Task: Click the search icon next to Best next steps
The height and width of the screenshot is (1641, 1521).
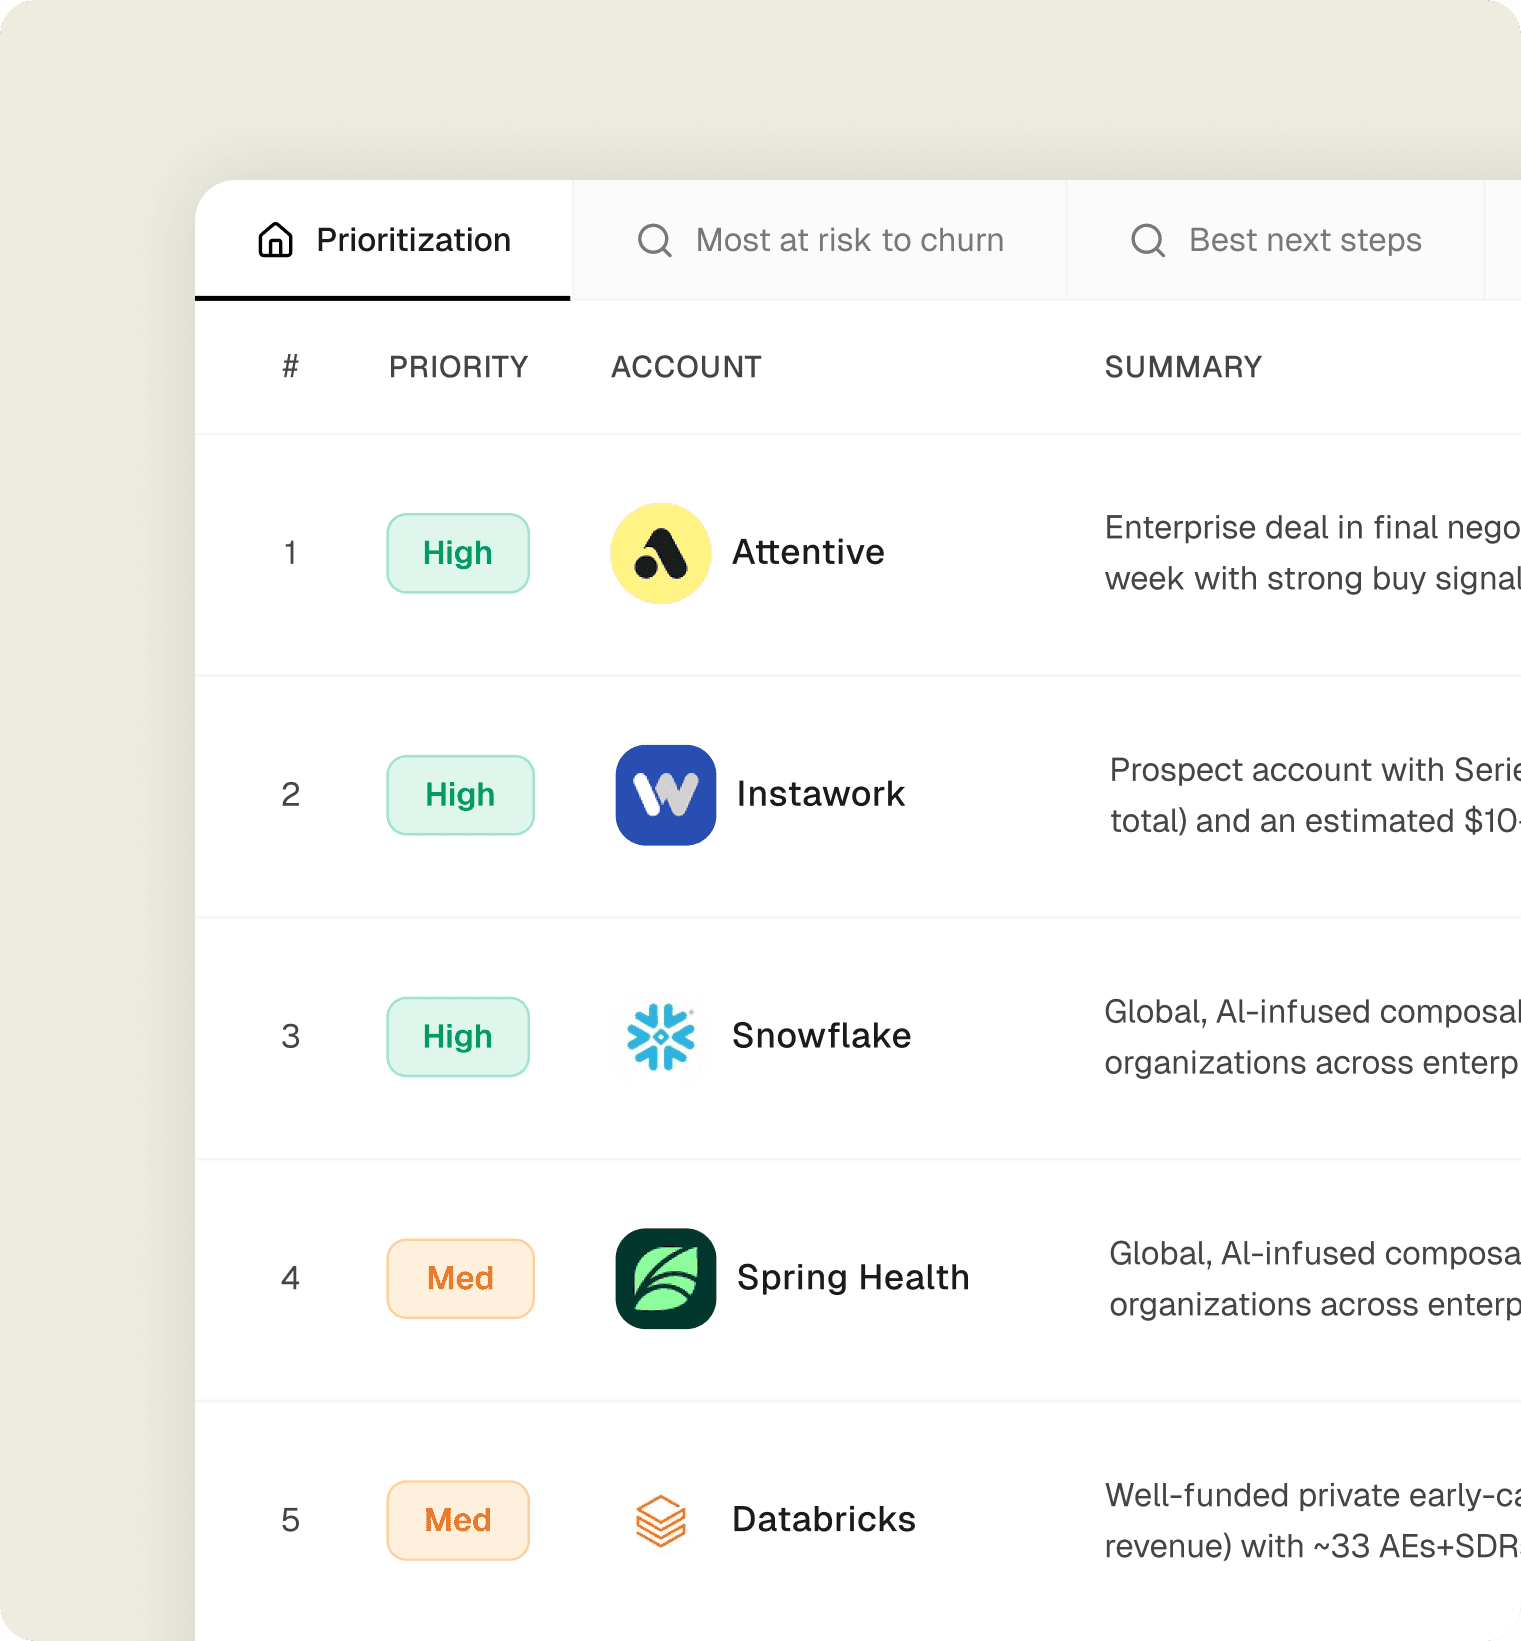Action: click(1148, 240)
